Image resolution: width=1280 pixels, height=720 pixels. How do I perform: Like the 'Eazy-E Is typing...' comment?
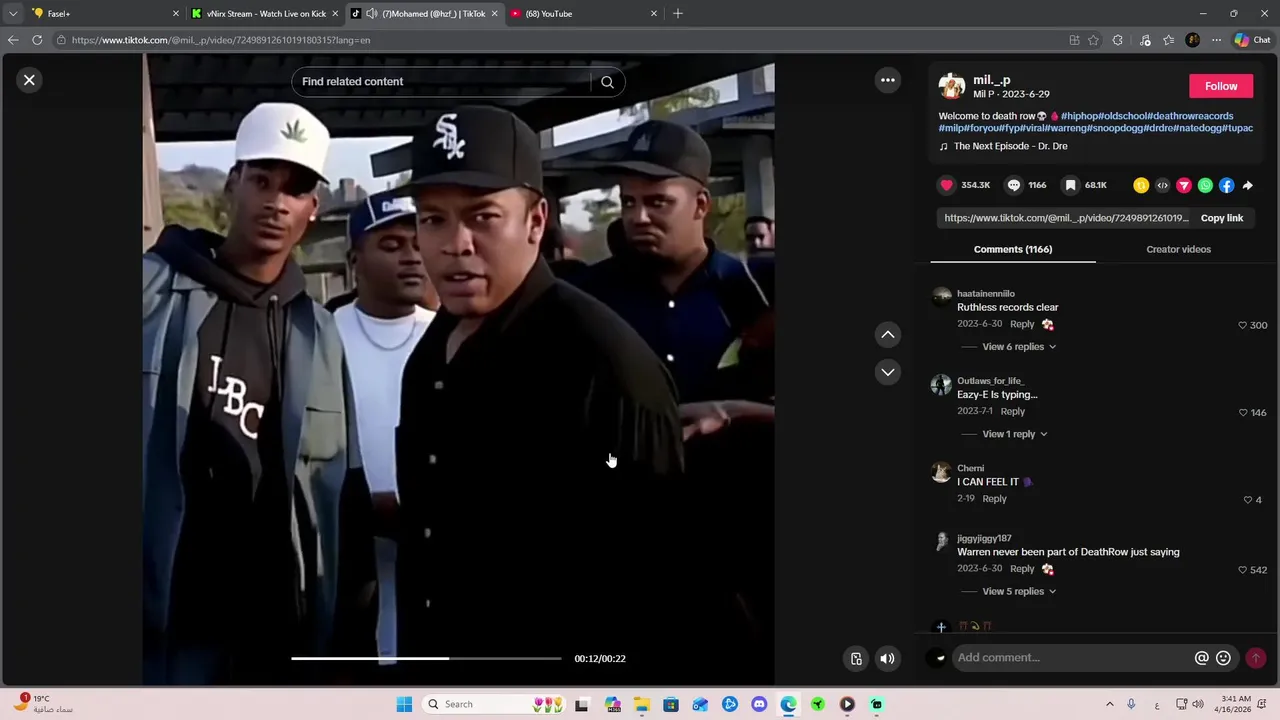pyautogui.click(x=1243, y=412)
